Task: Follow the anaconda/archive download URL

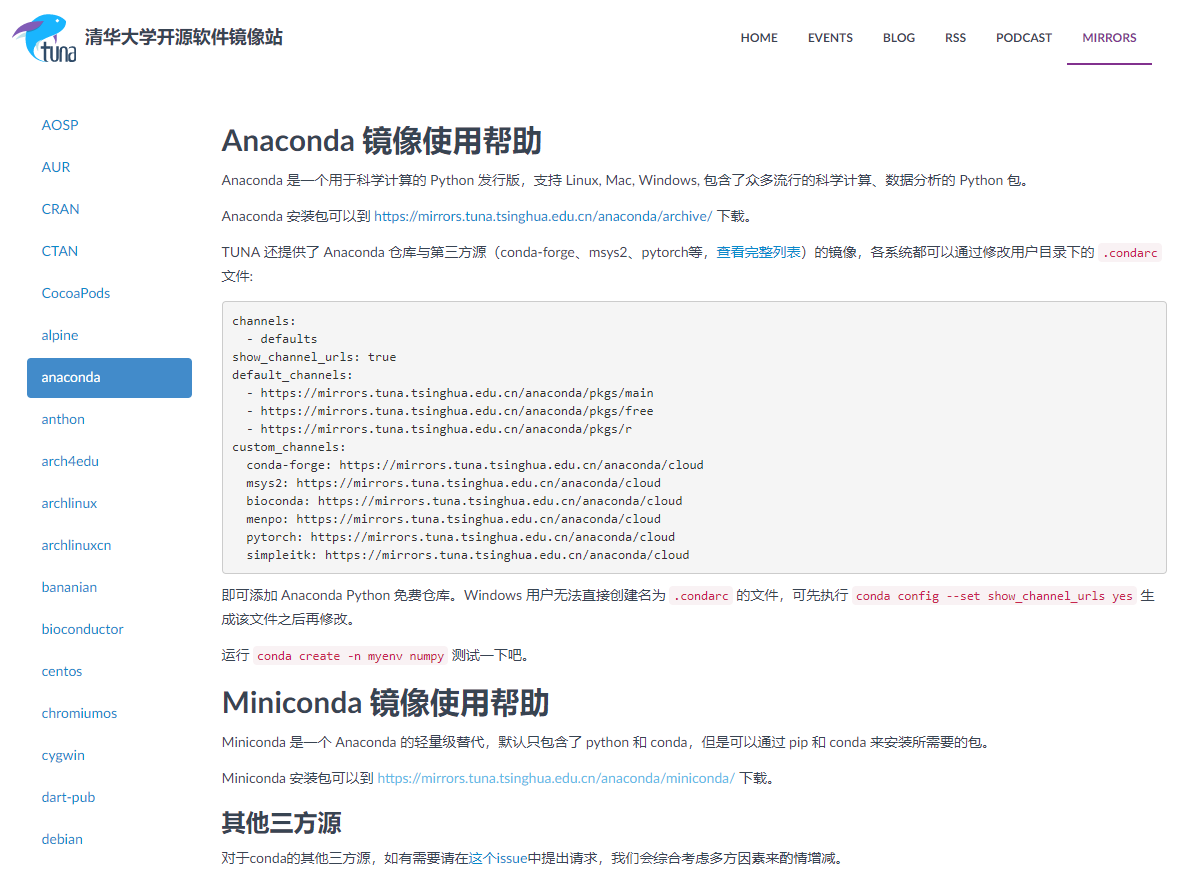Action: click(x=543, y=216)
